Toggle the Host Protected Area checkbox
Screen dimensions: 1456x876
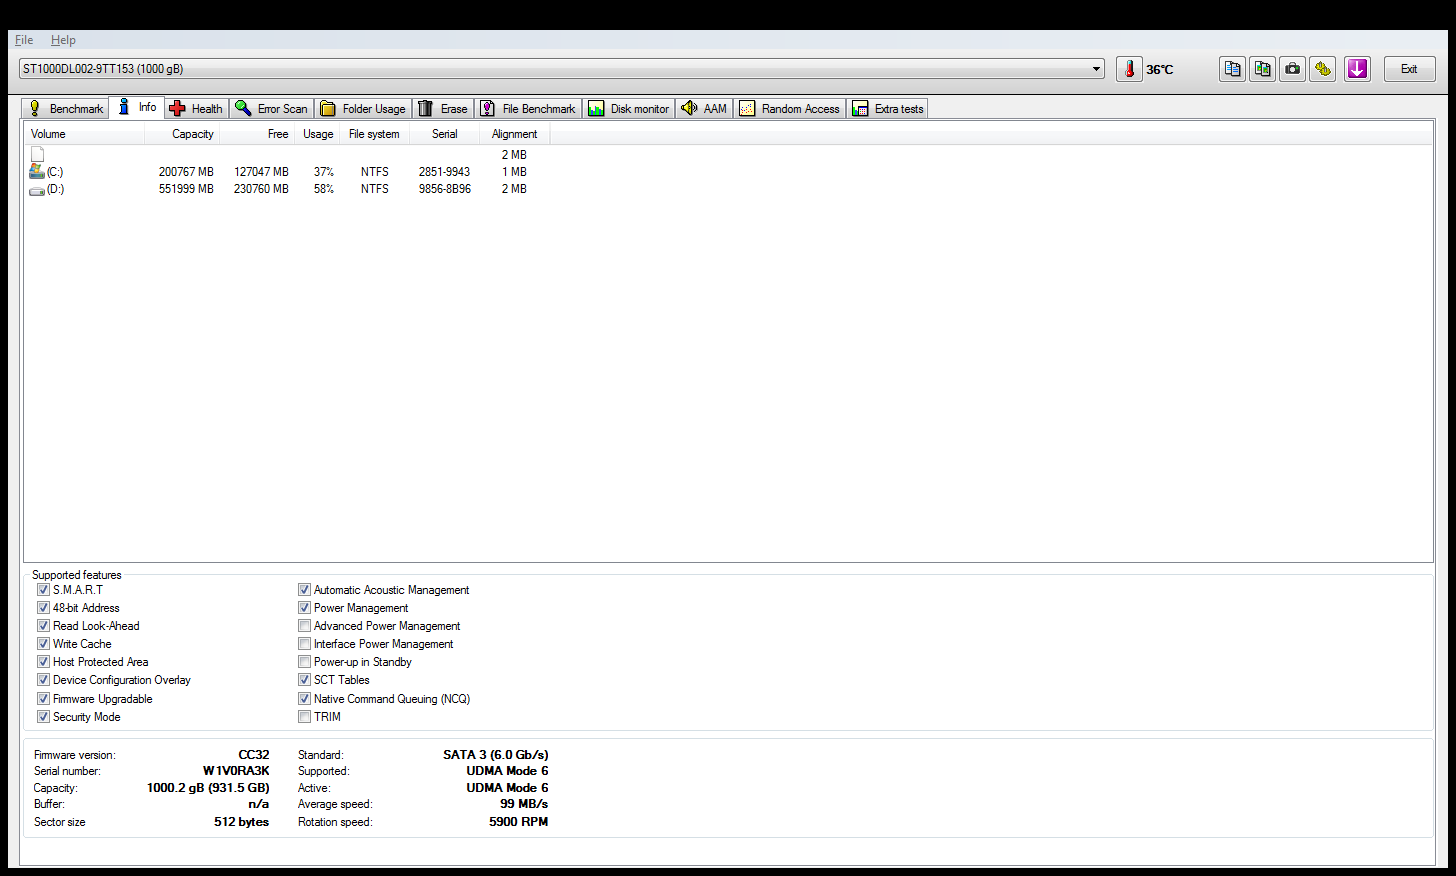point(43,662)
